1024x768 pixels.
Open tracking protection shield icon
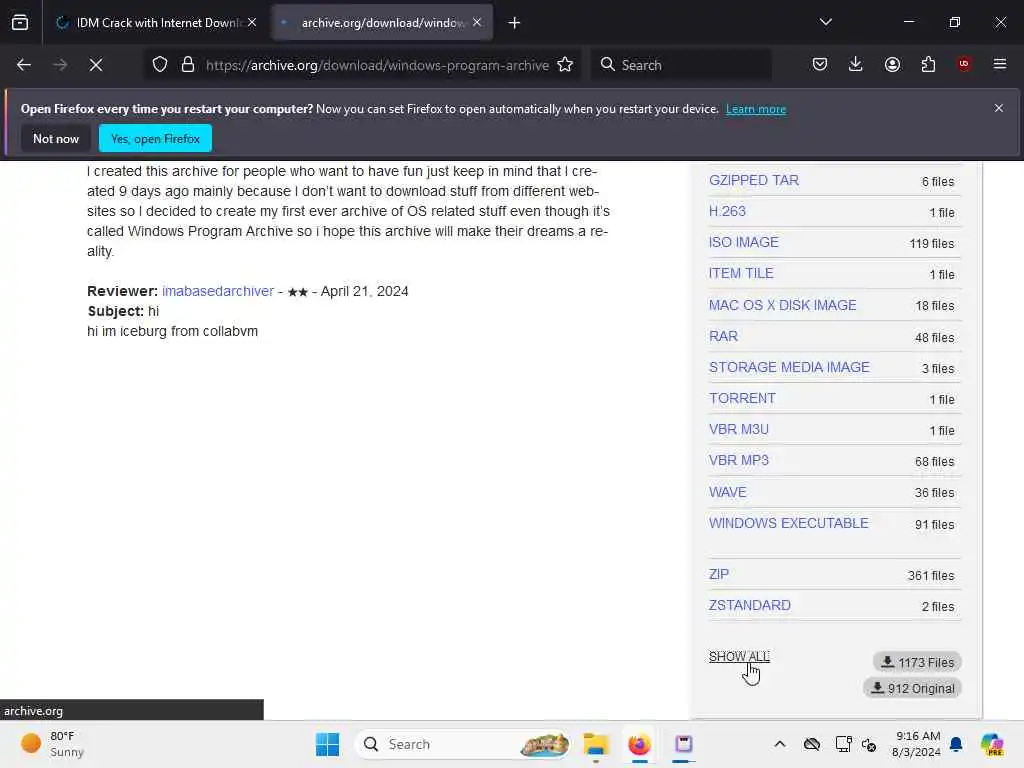click(x=160, y=65)
